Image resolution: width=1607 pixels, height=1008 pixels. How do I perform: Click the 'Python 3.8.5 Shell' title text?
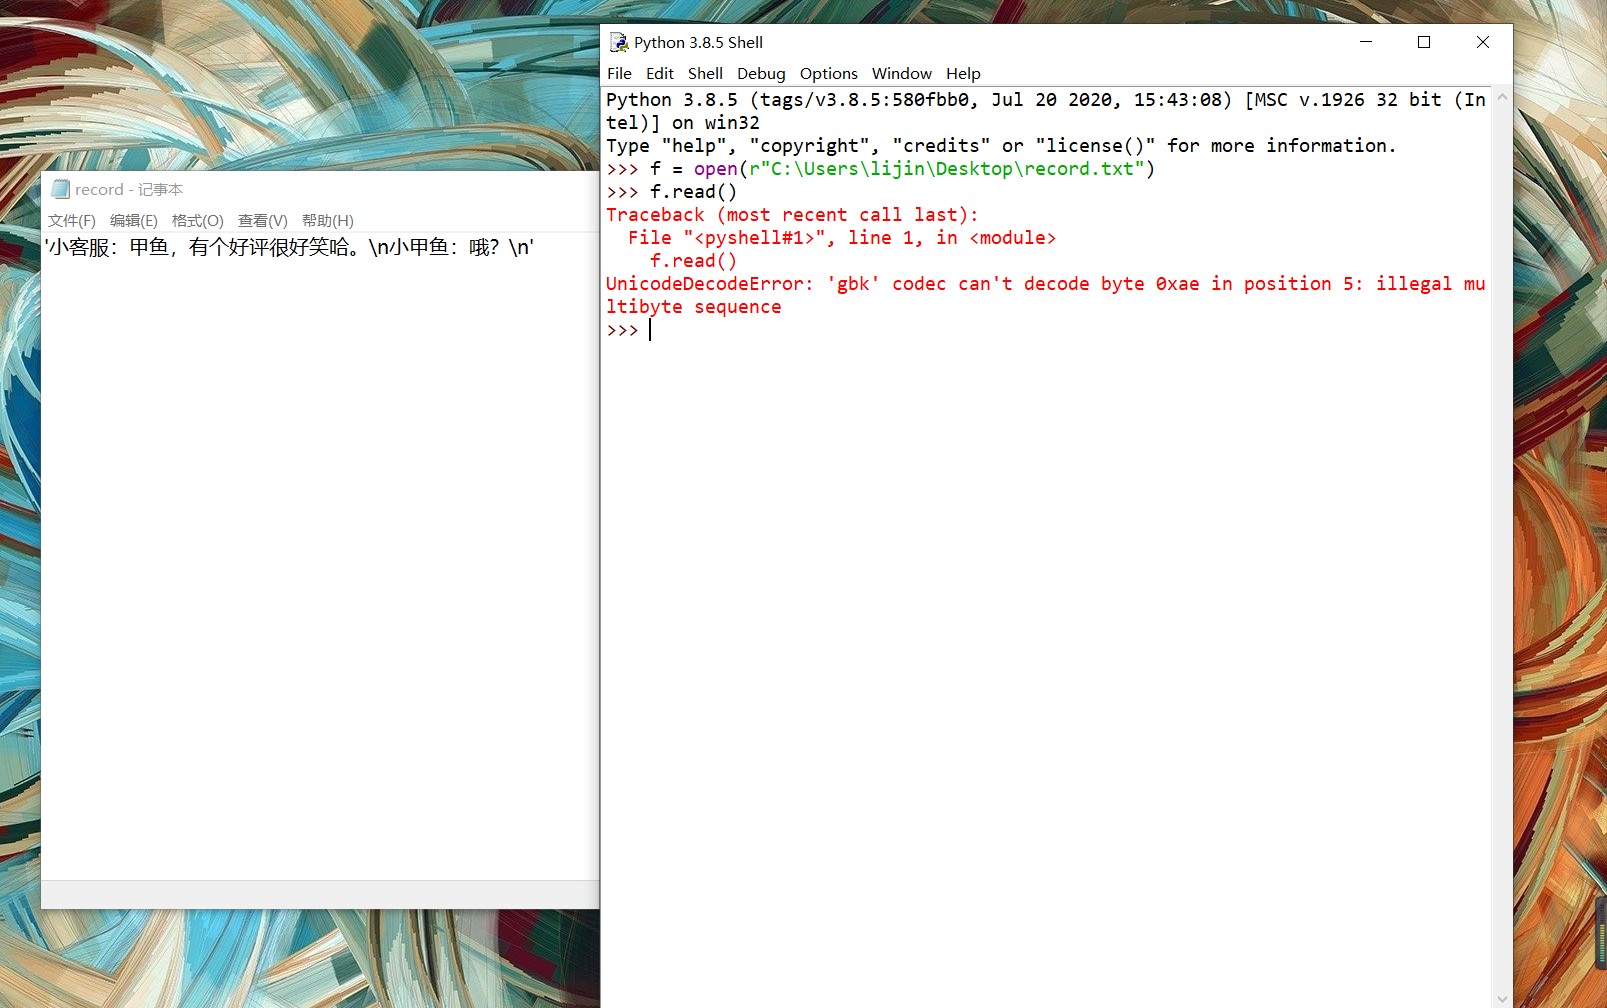[698, 42]
